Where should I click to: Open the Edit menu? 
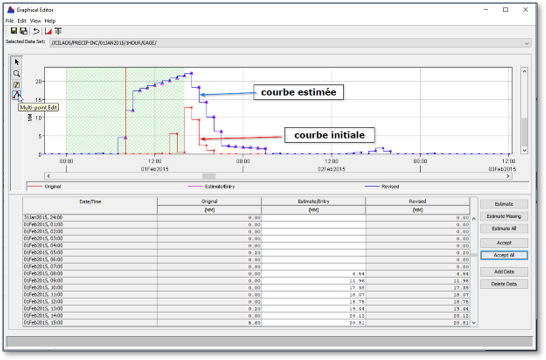[22, 21]
